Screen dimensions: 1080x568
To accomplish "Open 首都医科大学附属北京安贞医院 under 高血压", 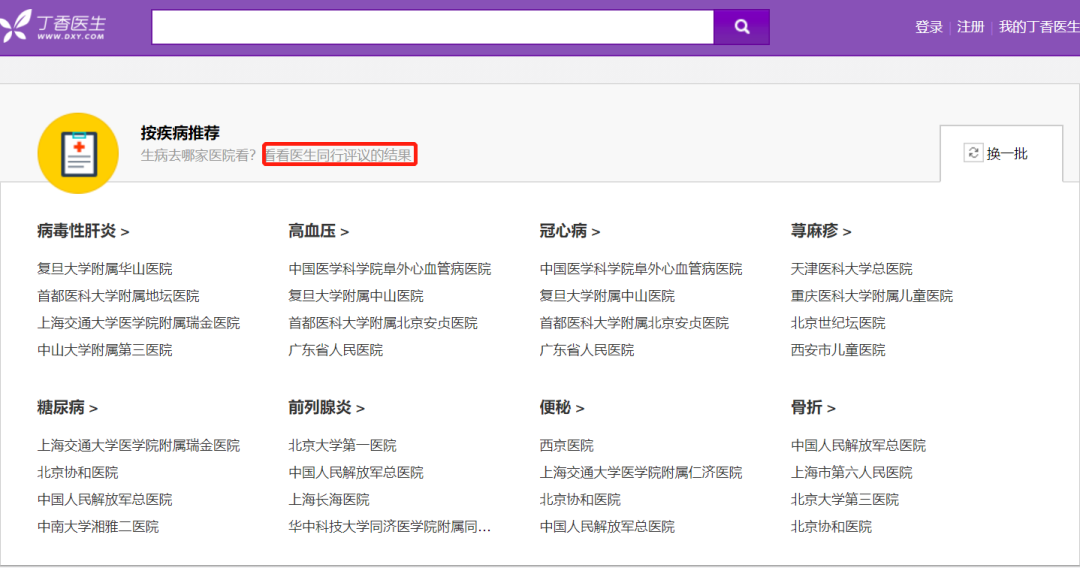I will coord(383,323).
